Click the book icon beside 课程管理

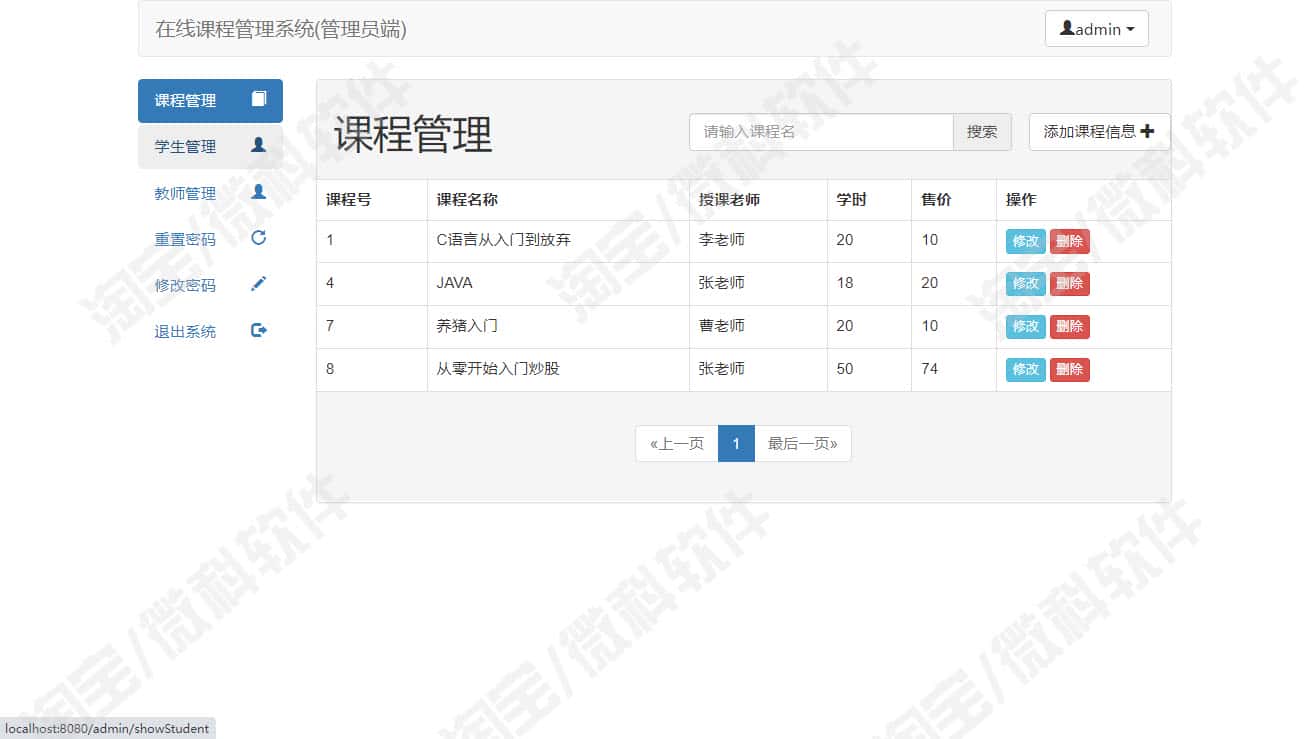click(x=259, y=99)
